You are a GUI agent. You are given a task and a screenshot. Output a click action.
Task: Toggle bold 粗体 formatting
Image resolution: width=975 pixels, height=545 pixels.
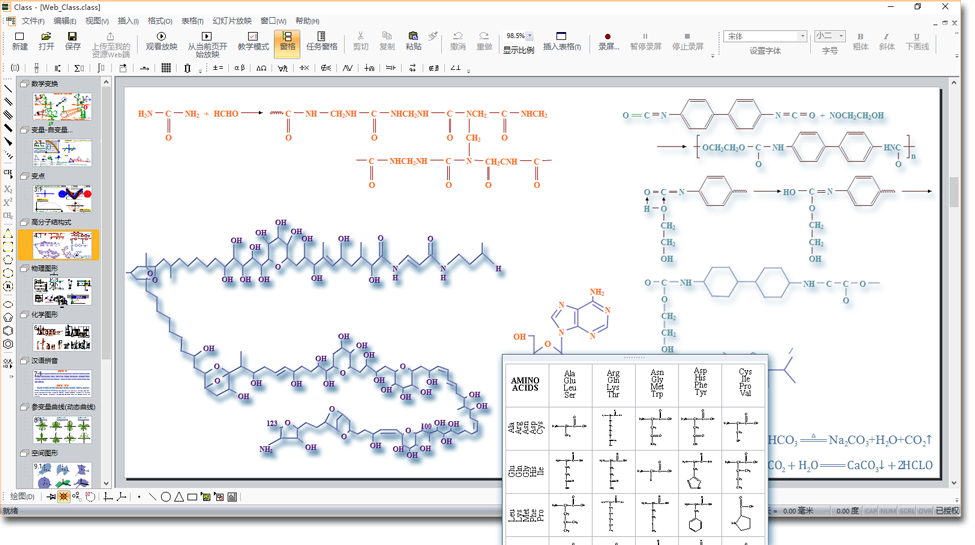pyautogui.click(x=860, y=41)
